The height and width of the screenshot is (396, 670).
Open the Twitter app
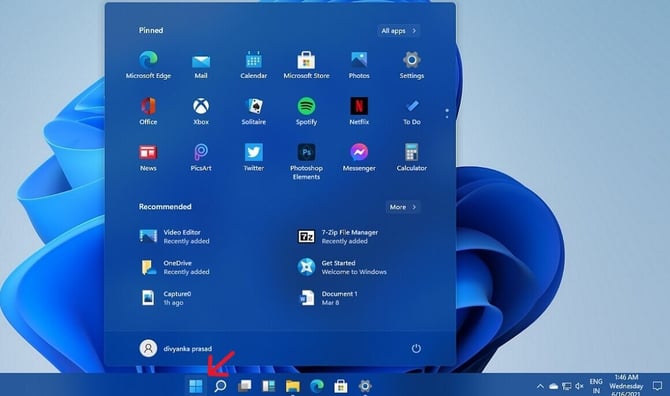point(253,157)
